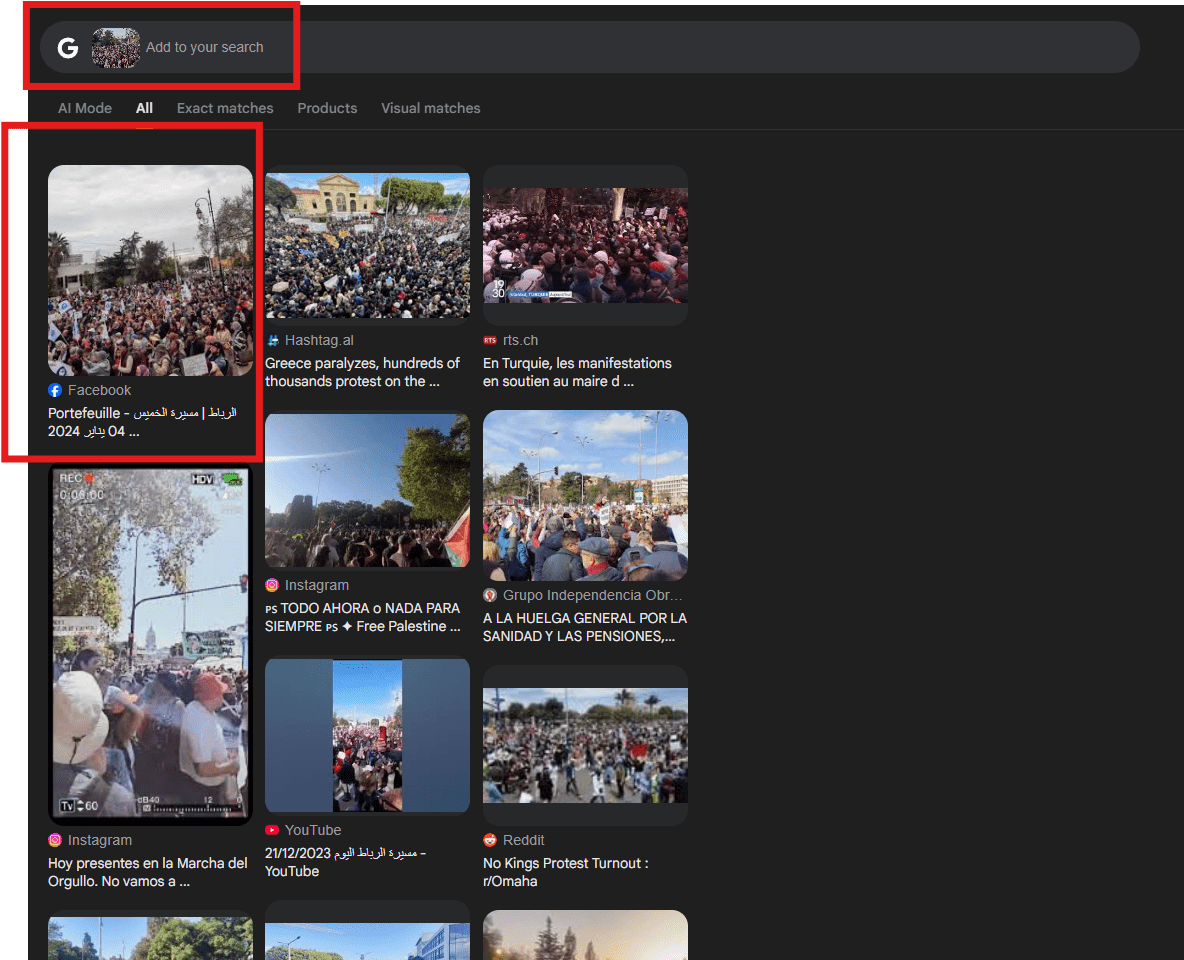Click the Facebook source icon

55,391
